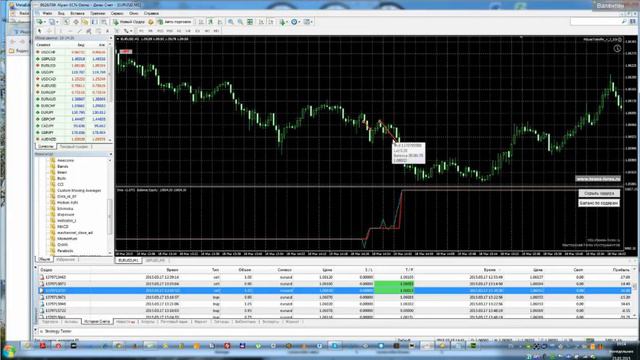
Task: Open the arrows objects dropdown
Action: coord(128,31)
